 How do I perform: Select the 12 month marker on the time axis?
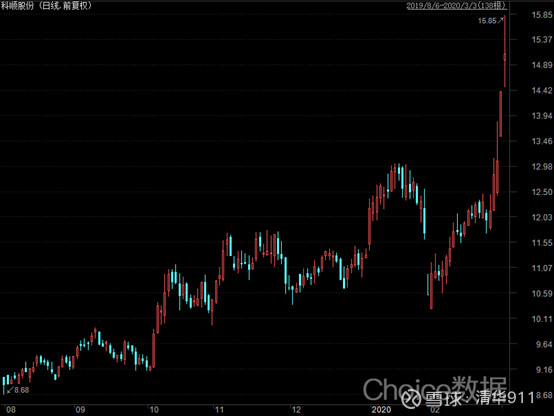pyautogui.click(x=296, y=410)
